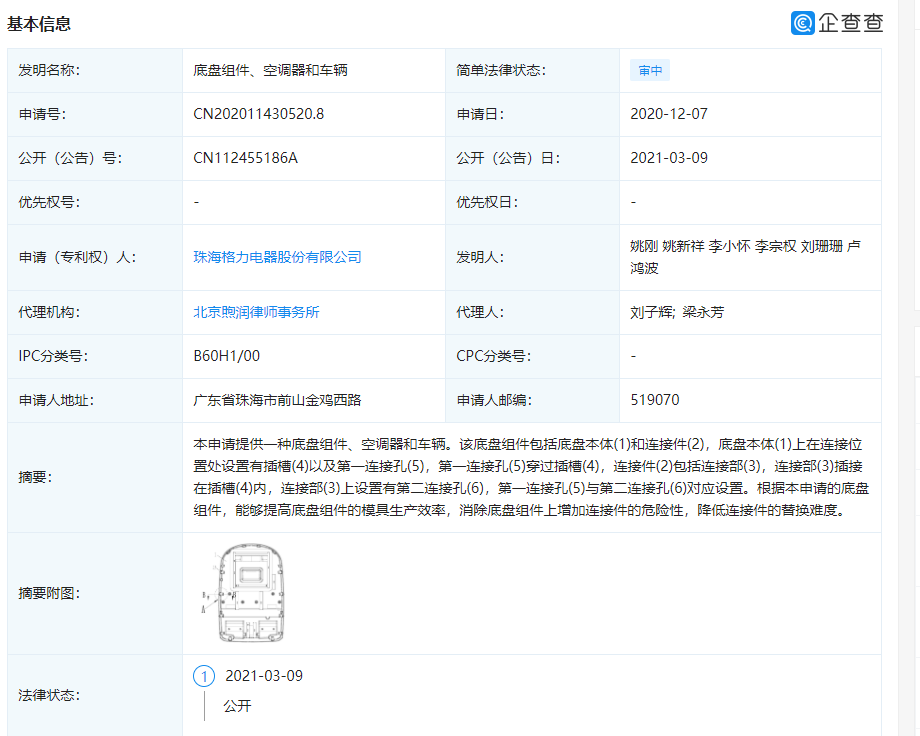
Task: Click the IPC classification B60H1/00
Action: 225,356
